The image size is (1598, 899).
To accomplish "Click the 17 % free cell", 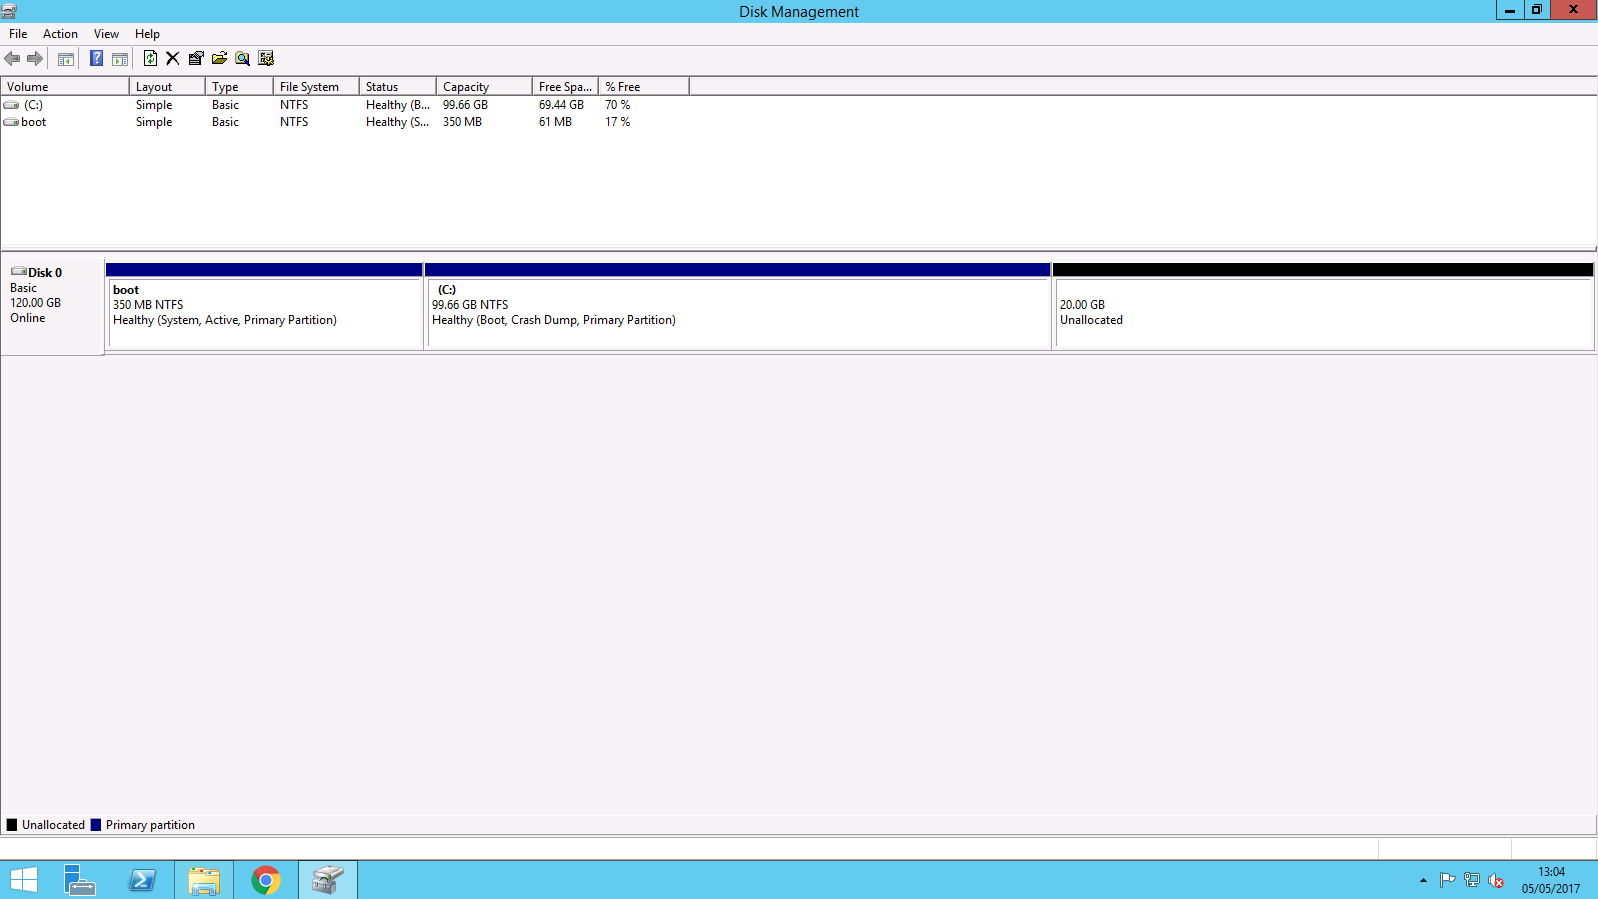I will point(617,122).
